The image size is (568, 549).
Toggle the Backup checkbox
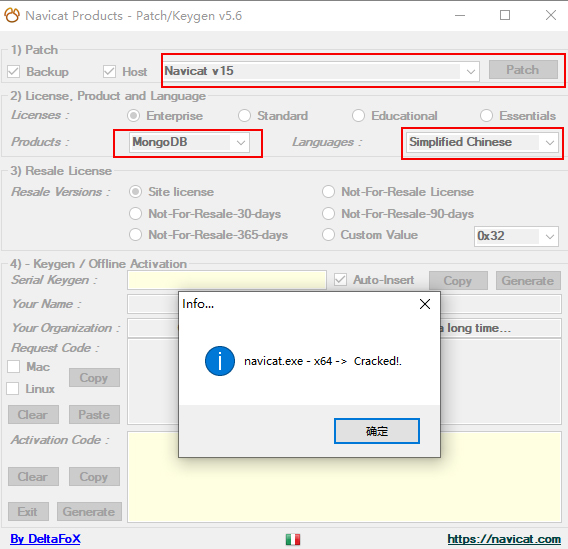click(13, 71)
